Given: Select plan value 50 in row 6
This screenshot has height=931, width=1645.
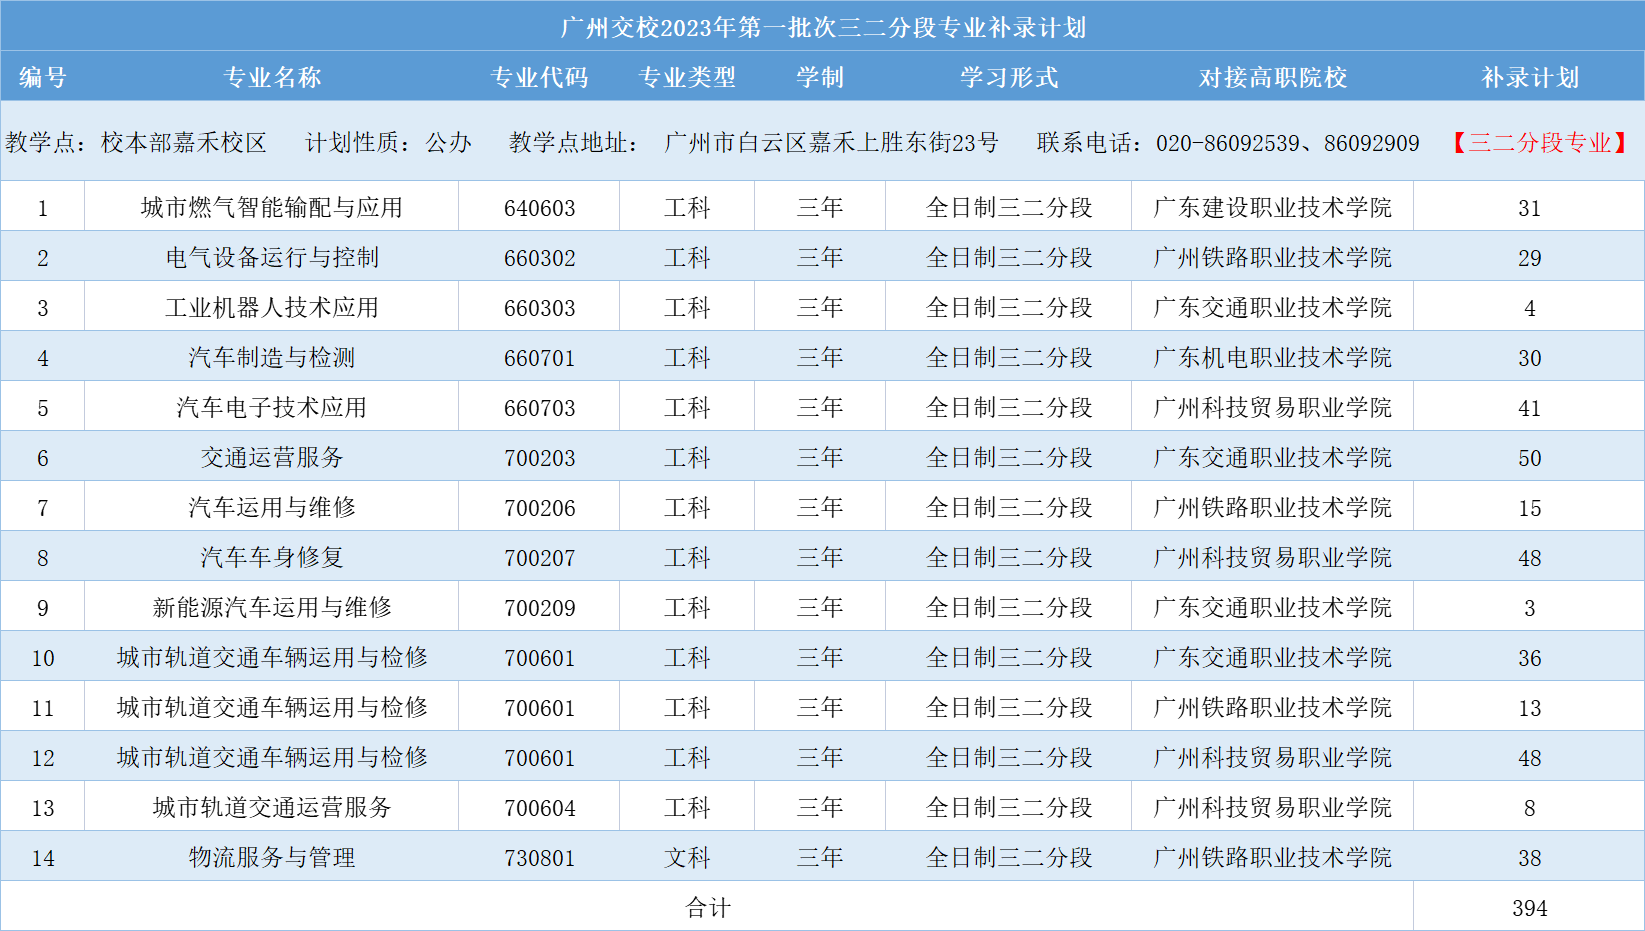Looking at the screenshot, I should pos(1530,458).
